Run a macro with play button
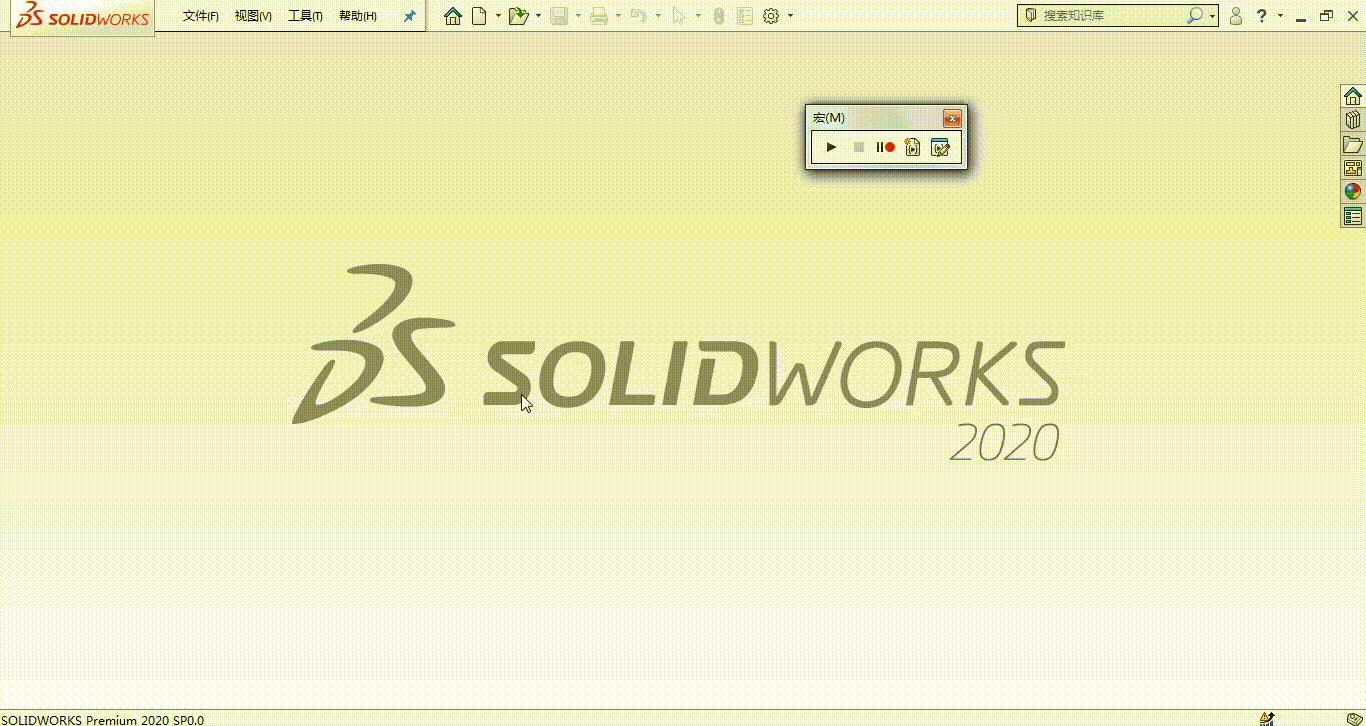The height and width of the screenshot is (726, 1366). 831,147
